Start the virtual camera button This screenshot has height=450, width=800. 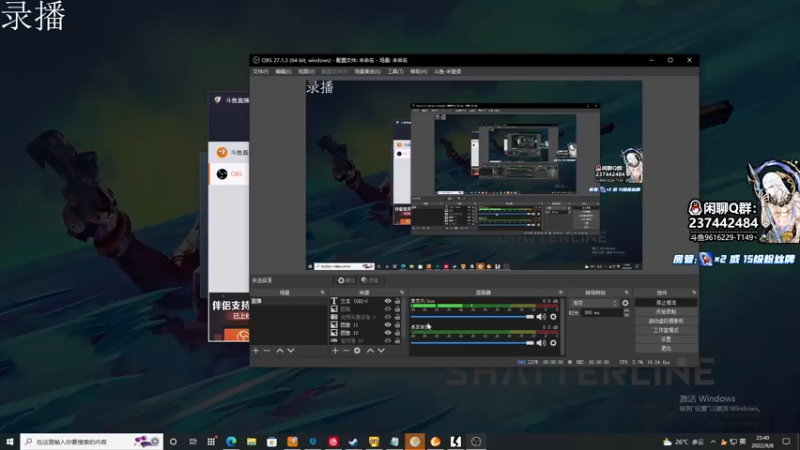(x=666, y=321)
